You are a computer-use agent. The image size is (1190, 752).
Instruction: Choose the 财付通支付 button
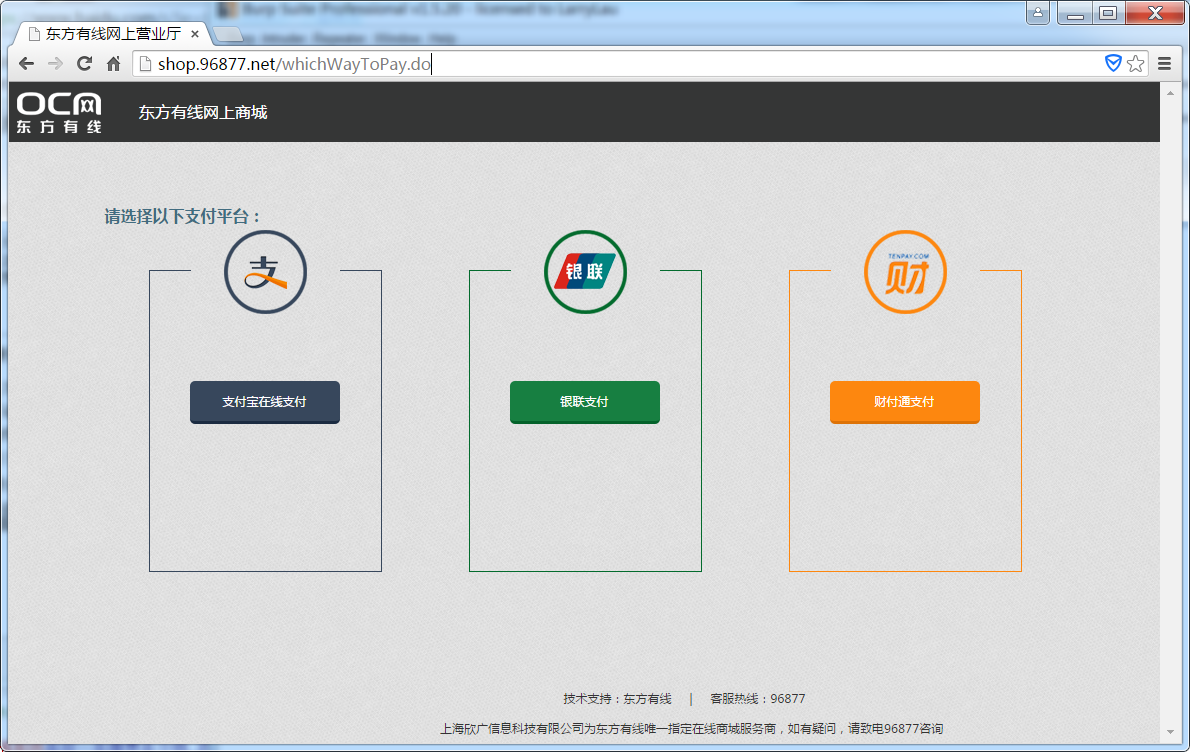point(905,402)
